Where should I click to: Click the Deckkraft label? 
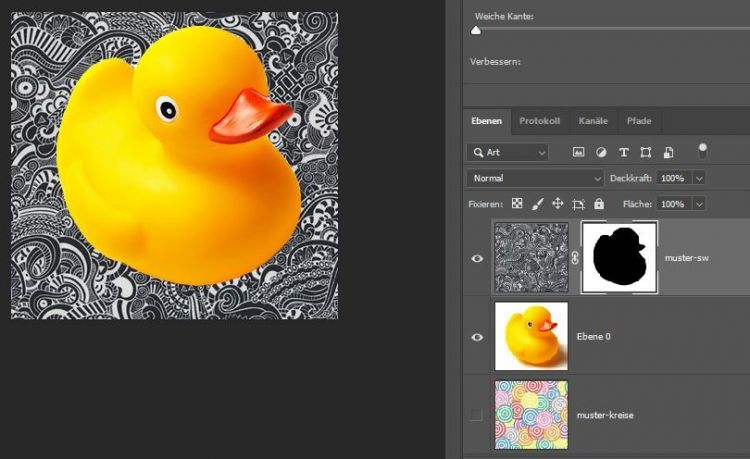(x=631, y=178)
